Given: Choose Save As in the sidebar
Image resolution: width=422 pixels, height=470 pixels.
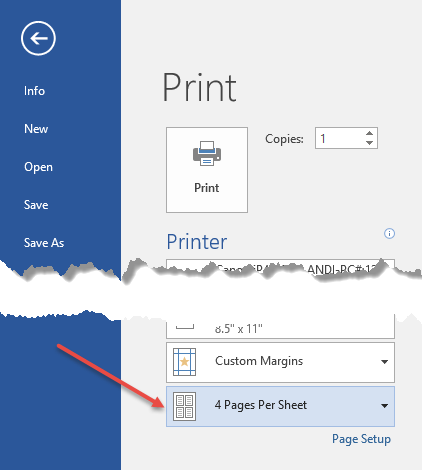Looking at the screenshot, I should pyautogui.click(x=44, y=243).
